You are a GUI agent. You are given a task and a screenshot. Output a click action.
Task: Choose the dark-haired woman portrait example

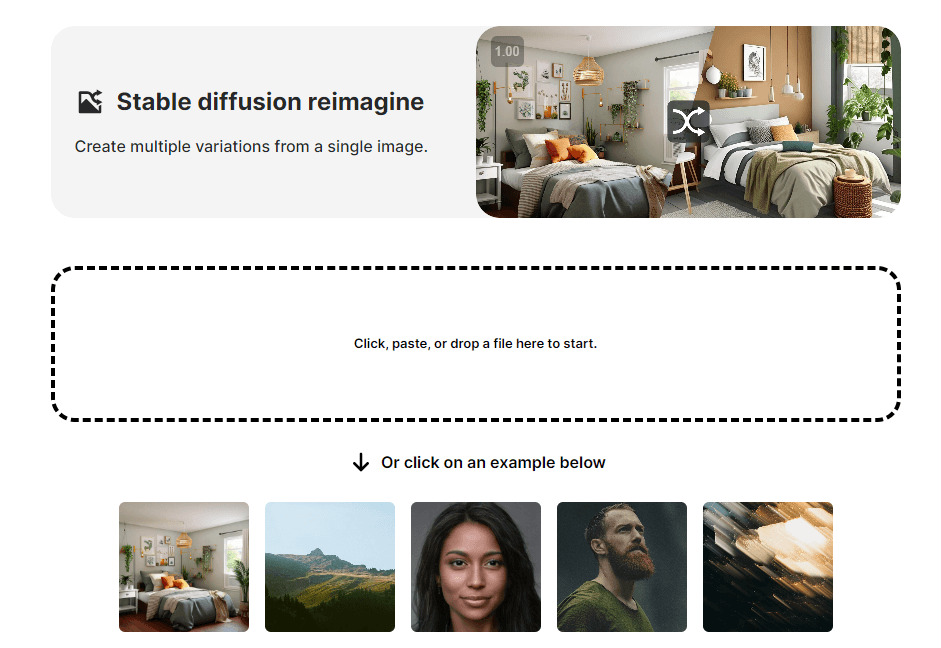(476, 567)
